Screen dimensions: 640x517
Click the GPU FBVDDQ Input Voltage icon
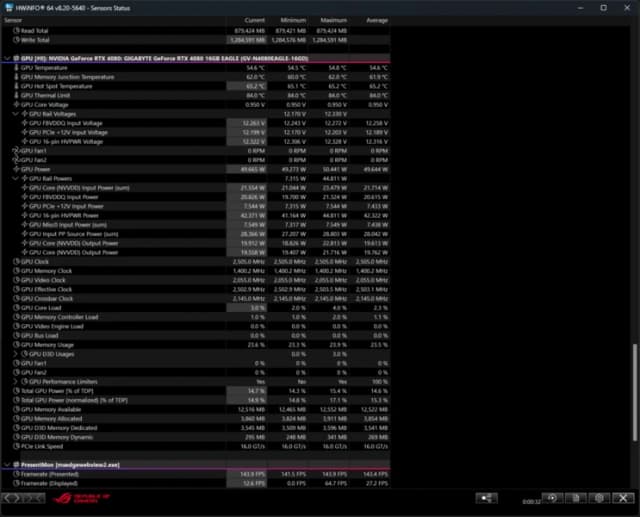(x=24, y=123)
